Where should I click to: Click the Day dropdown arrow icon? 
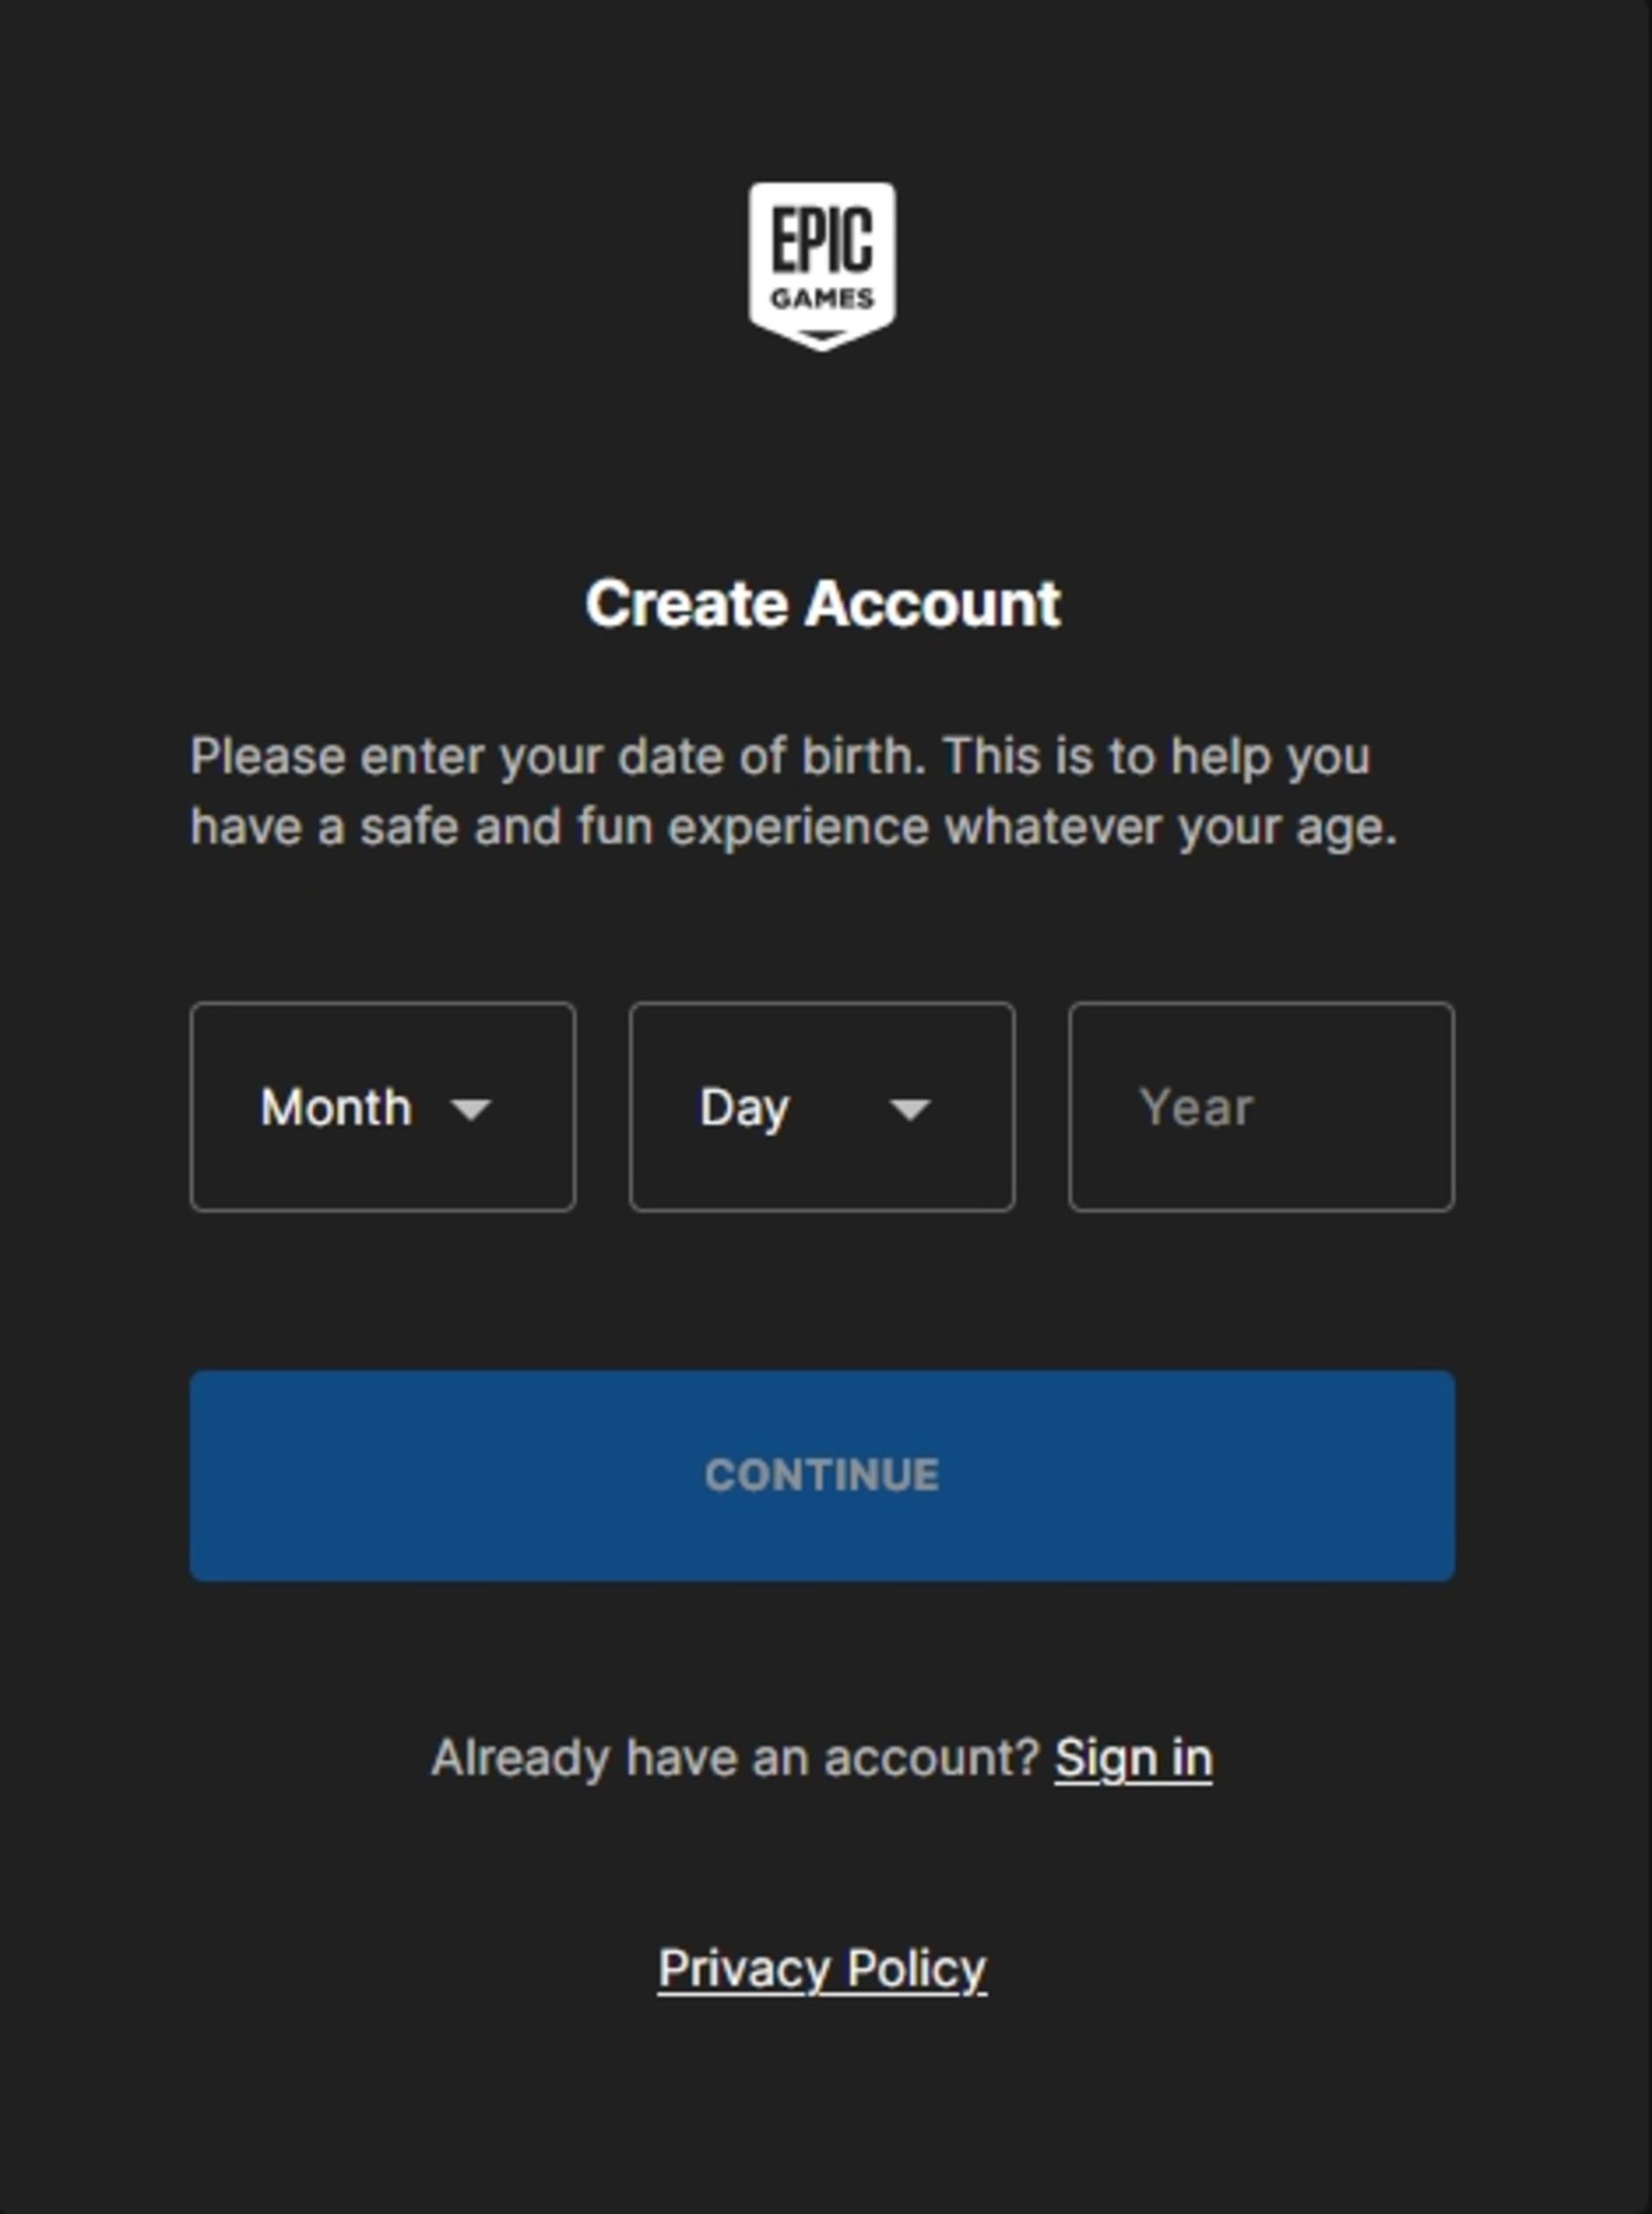910,1108
